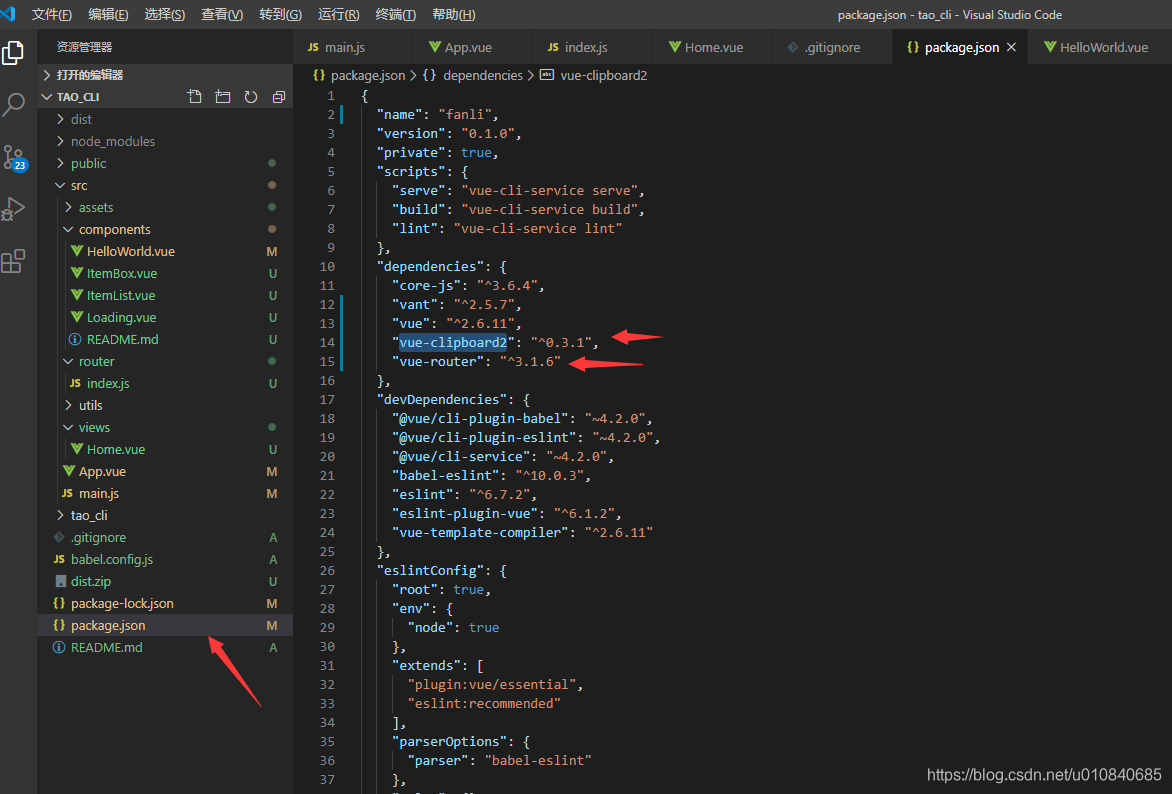Open .gitignore in the file tree
1172x794 pixels.
click(99, 538)
